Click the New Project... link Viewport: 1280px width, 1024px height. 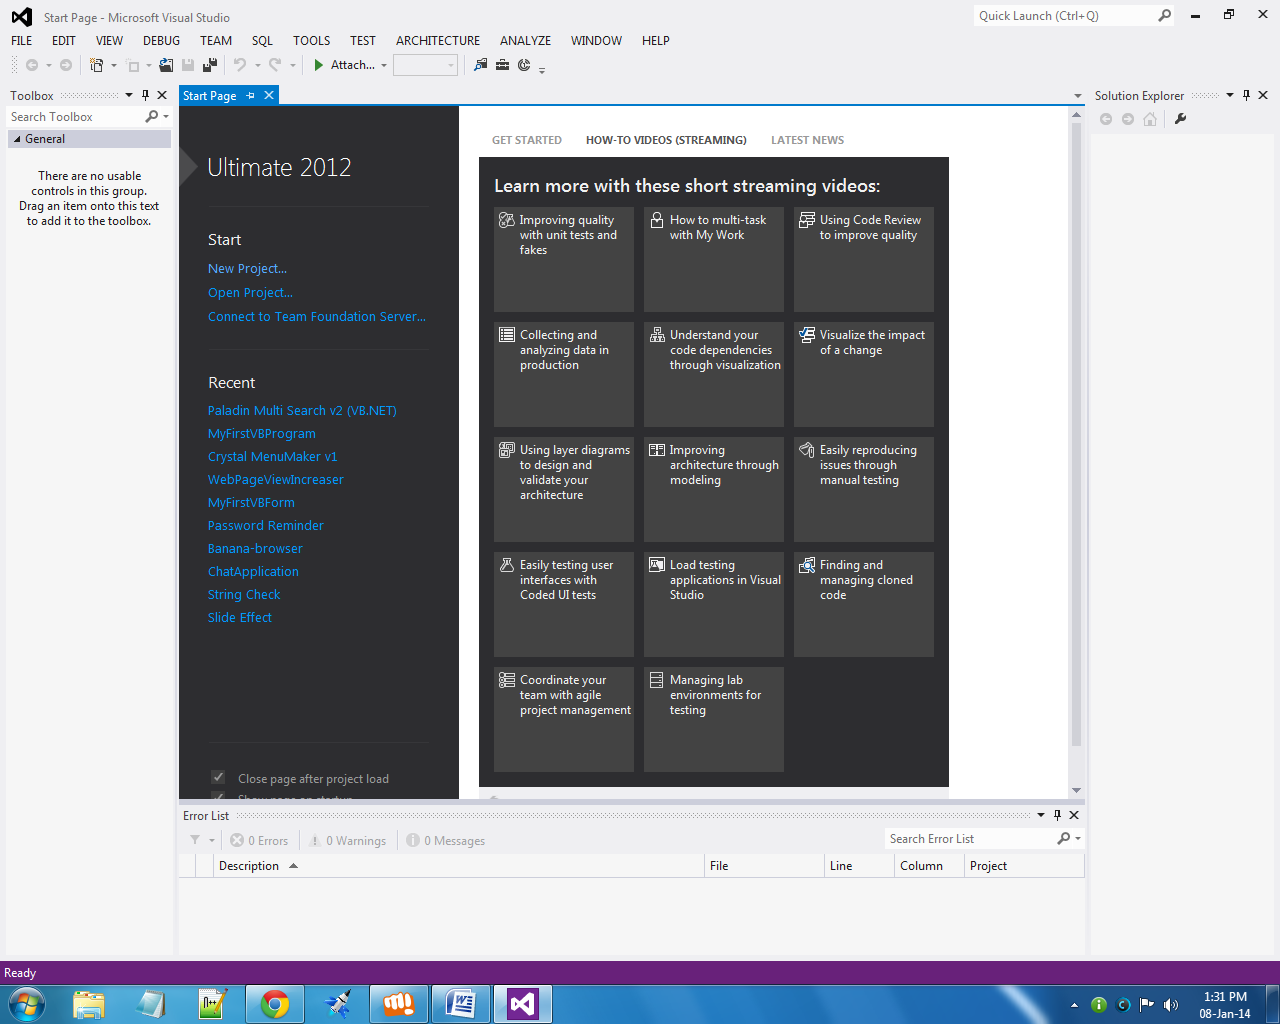point(247,268)
